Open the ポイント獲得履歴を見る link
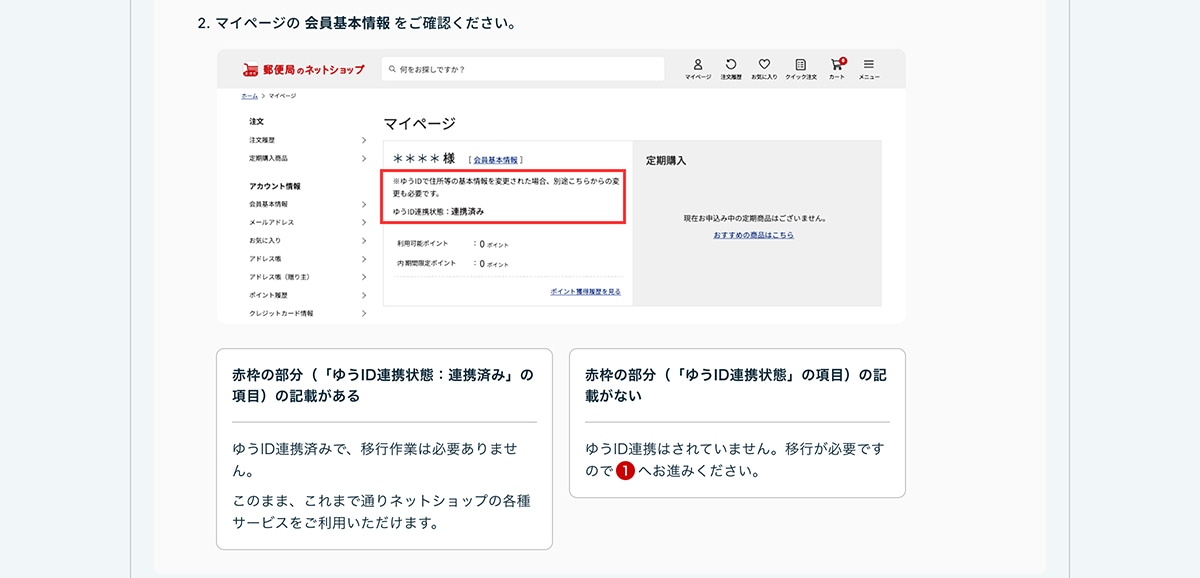The width and height of the screenshot is (1200, 578). 585,291
